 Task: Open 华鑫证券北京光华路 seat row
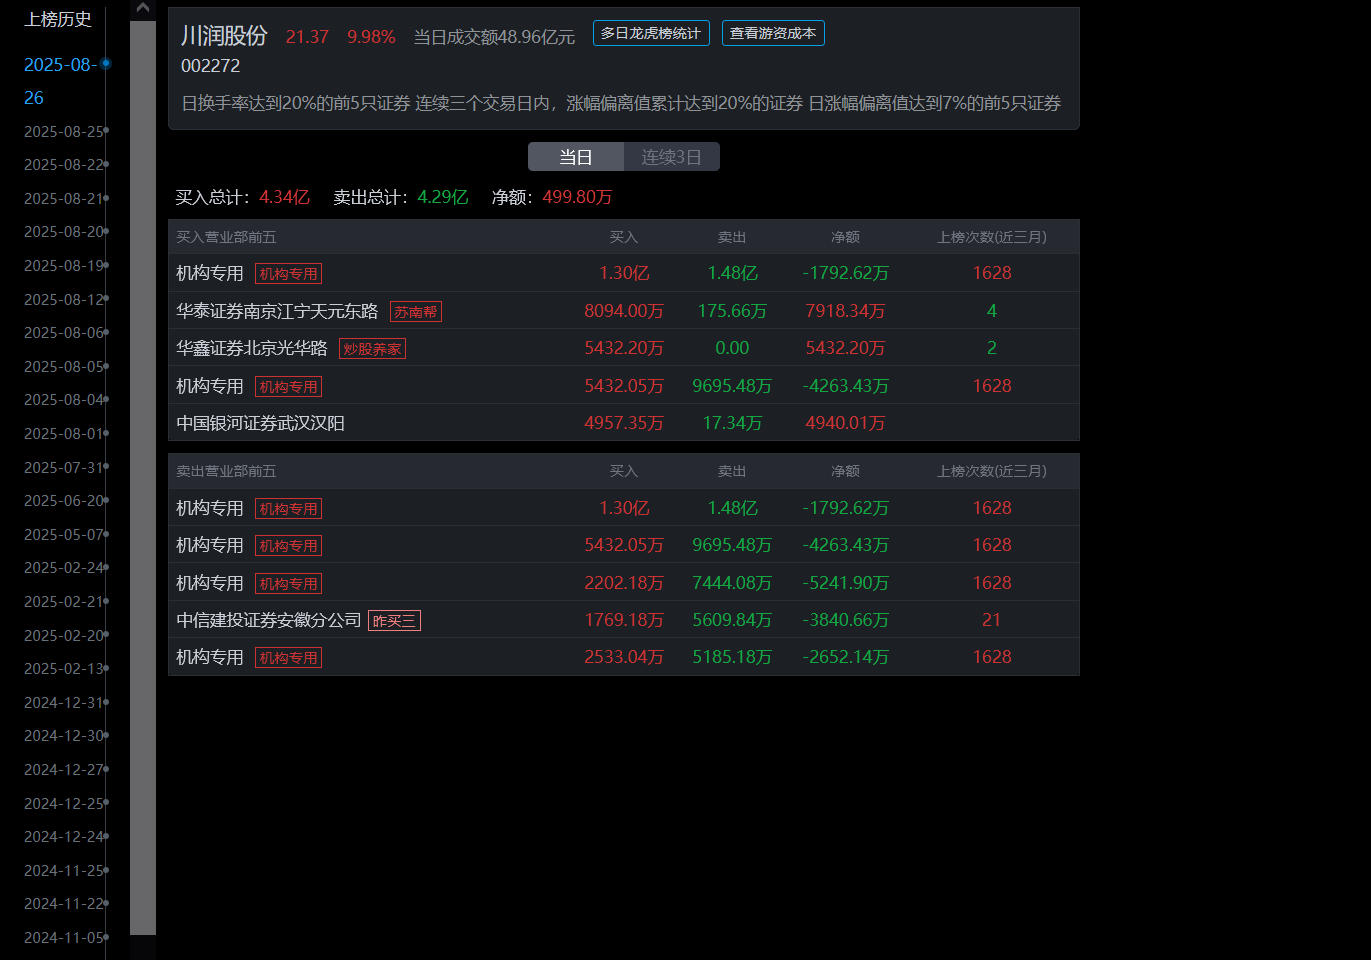(624, 348)
